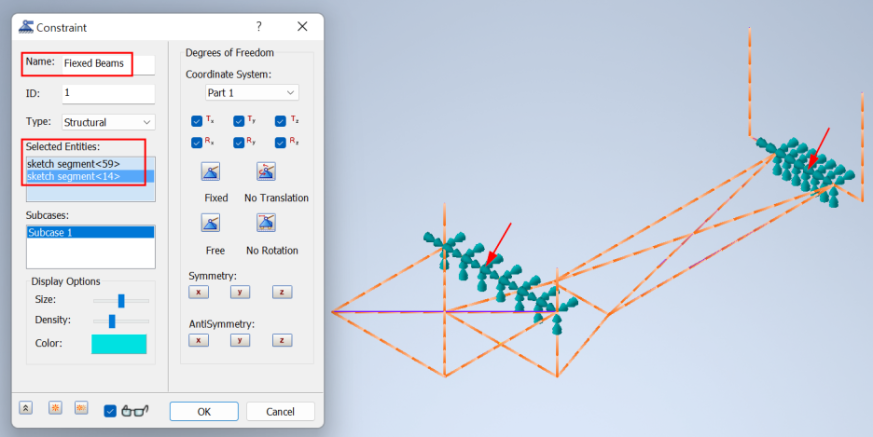Apply AntiSymmetry about the y axis
Screen dimensions: 873x437
(x=240, y=340)
